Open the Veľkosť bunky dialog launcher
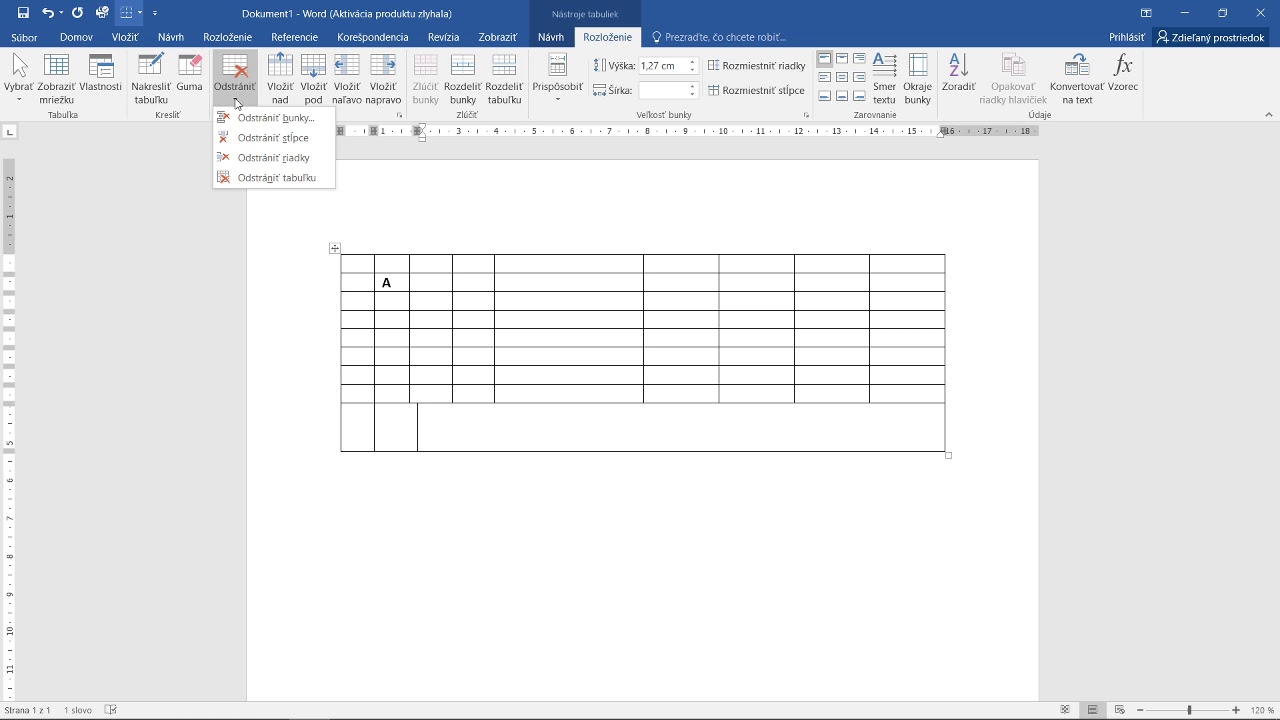 806,116
